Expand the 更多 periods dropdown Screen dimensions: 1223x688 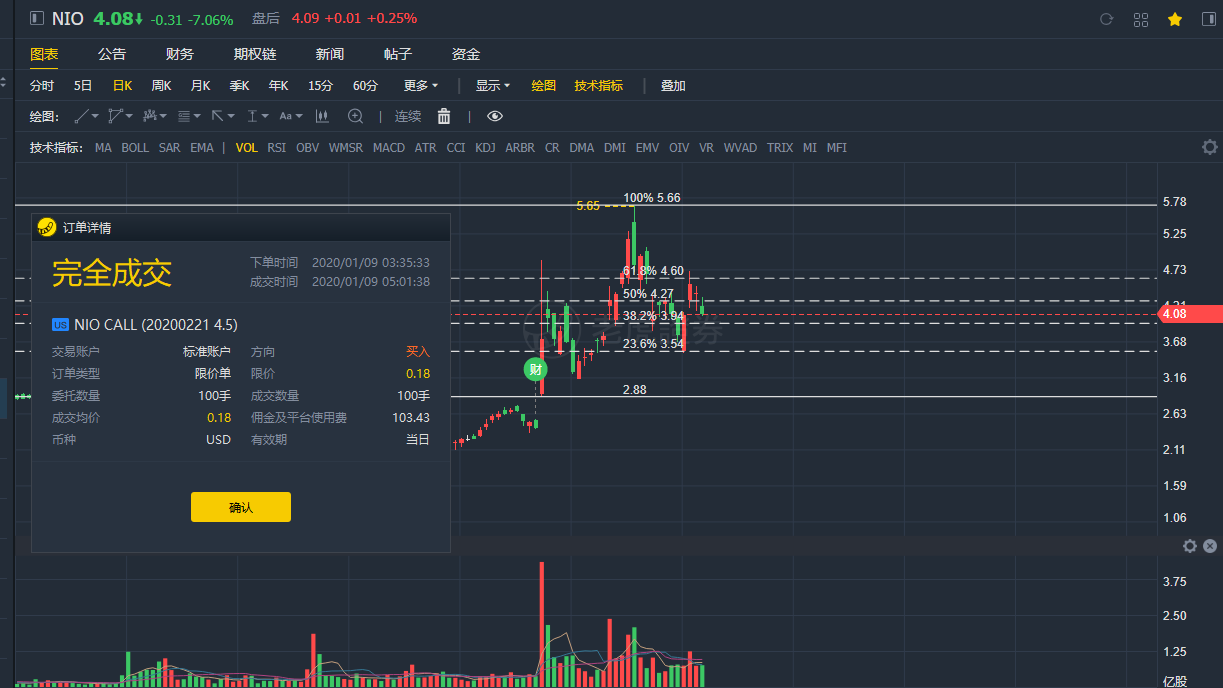click(421, 86)
